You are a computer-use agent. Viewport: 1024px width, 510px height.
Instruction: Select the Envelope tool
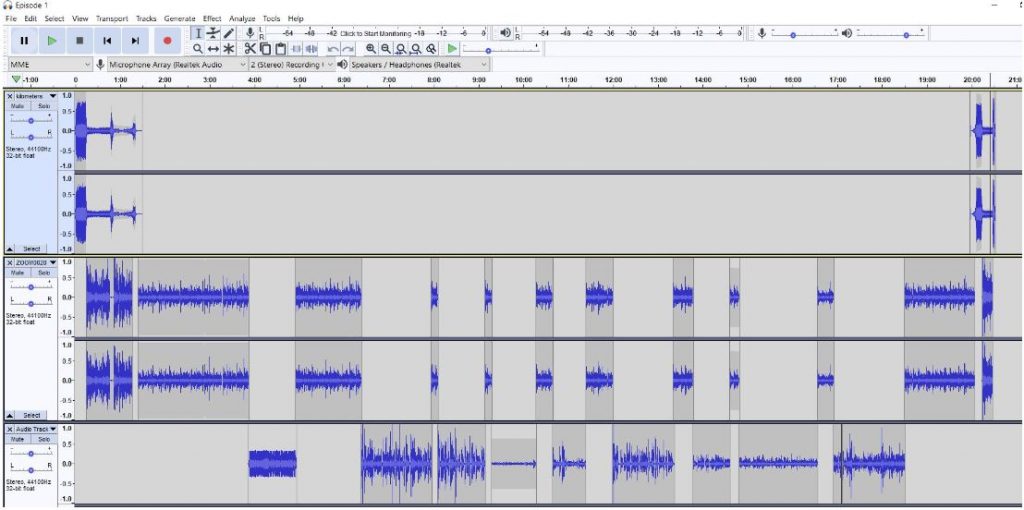213,33
